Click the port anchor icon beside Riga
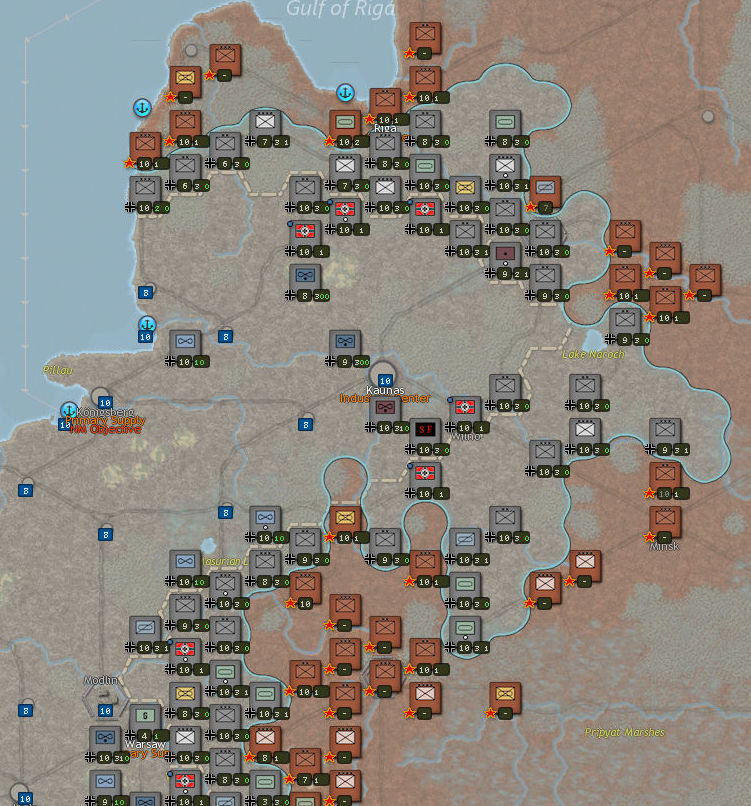 click(x=345, y=93)
